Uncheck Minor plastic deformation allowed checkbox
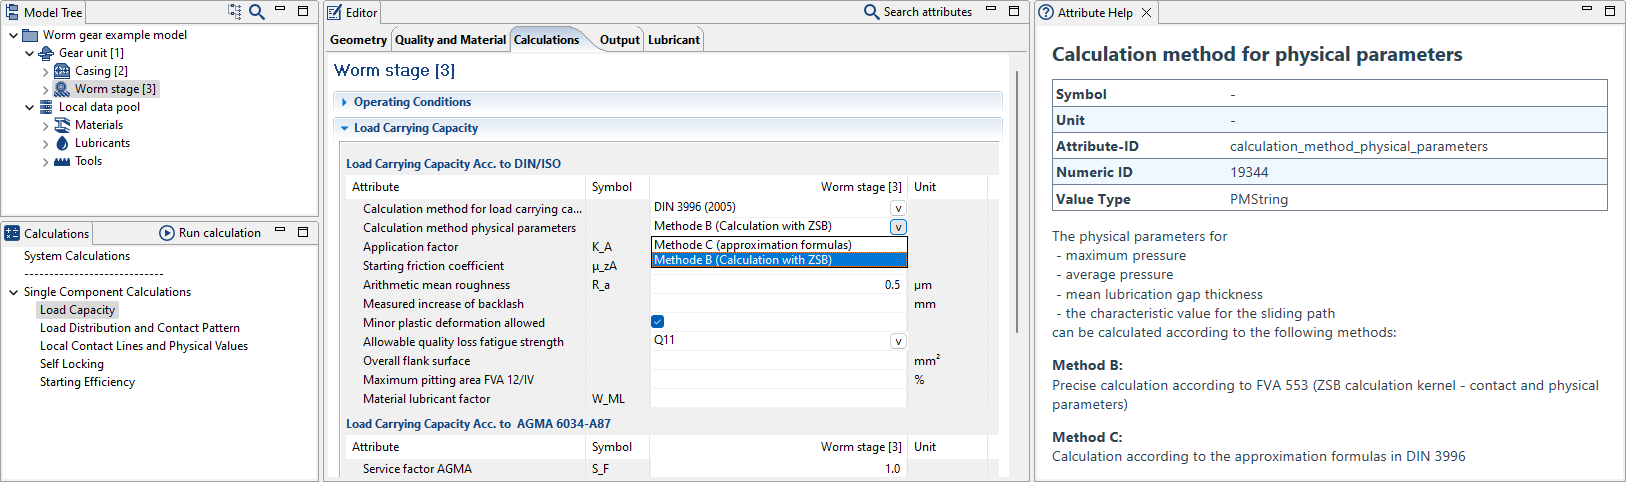 coord(657,322)
